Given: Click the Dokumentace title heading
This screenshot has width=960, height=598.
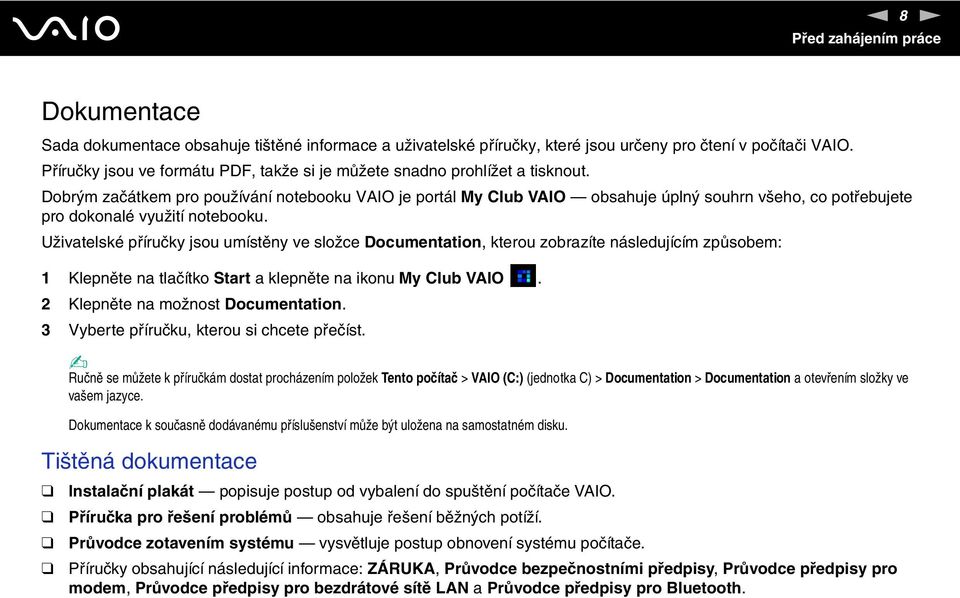Looking at the screenshot, I should click(121, 111).
